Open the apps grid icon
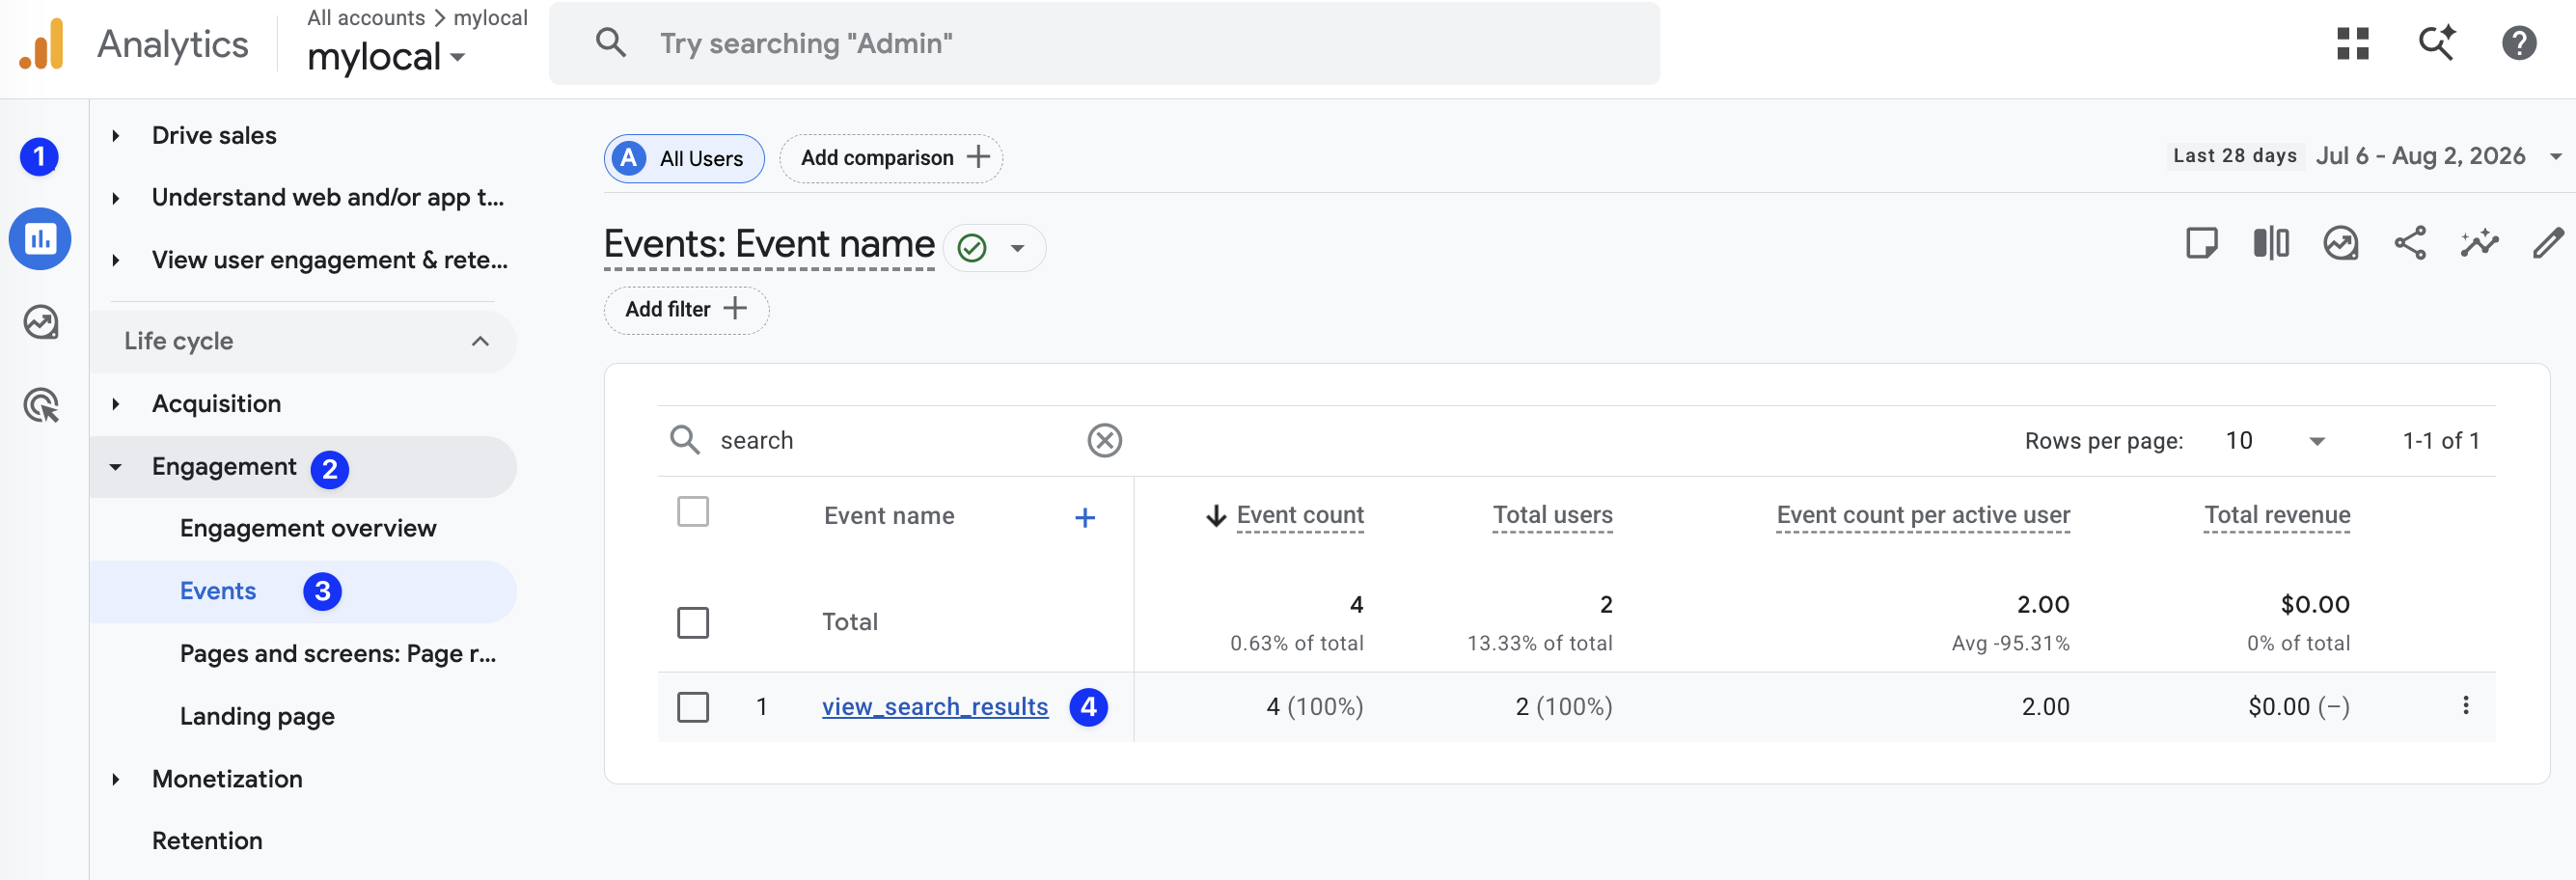The height and width of the screenshot is (880, 2576). [2353, 44]
